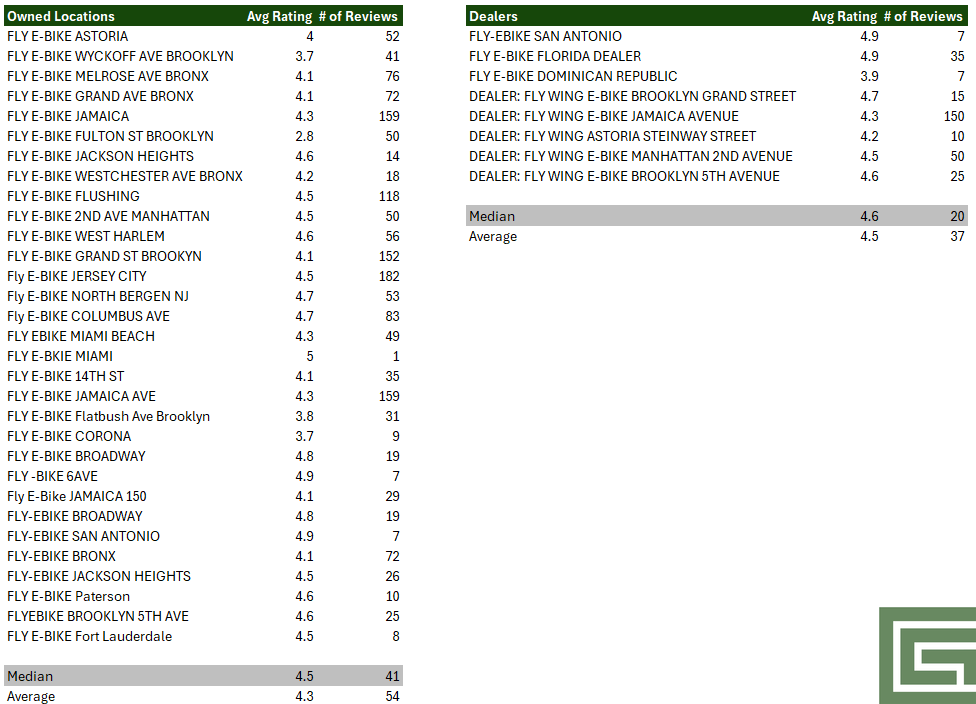
Task: Select FLY -BIKE 6AVE cell
Action: click(x=52, y=476)
